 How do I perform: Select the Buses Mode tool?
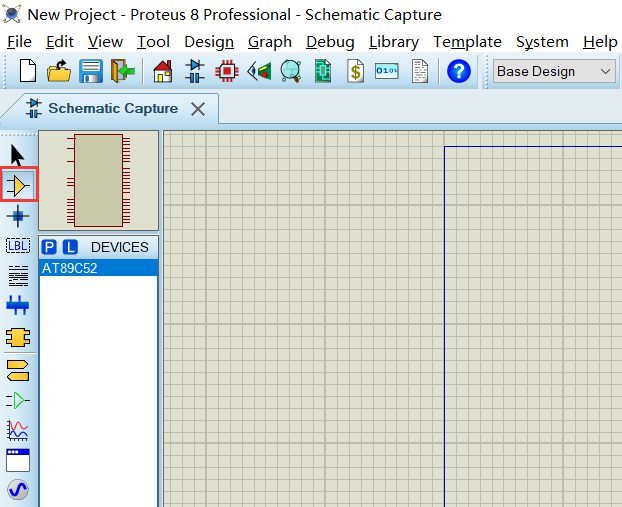pos(18,305)
